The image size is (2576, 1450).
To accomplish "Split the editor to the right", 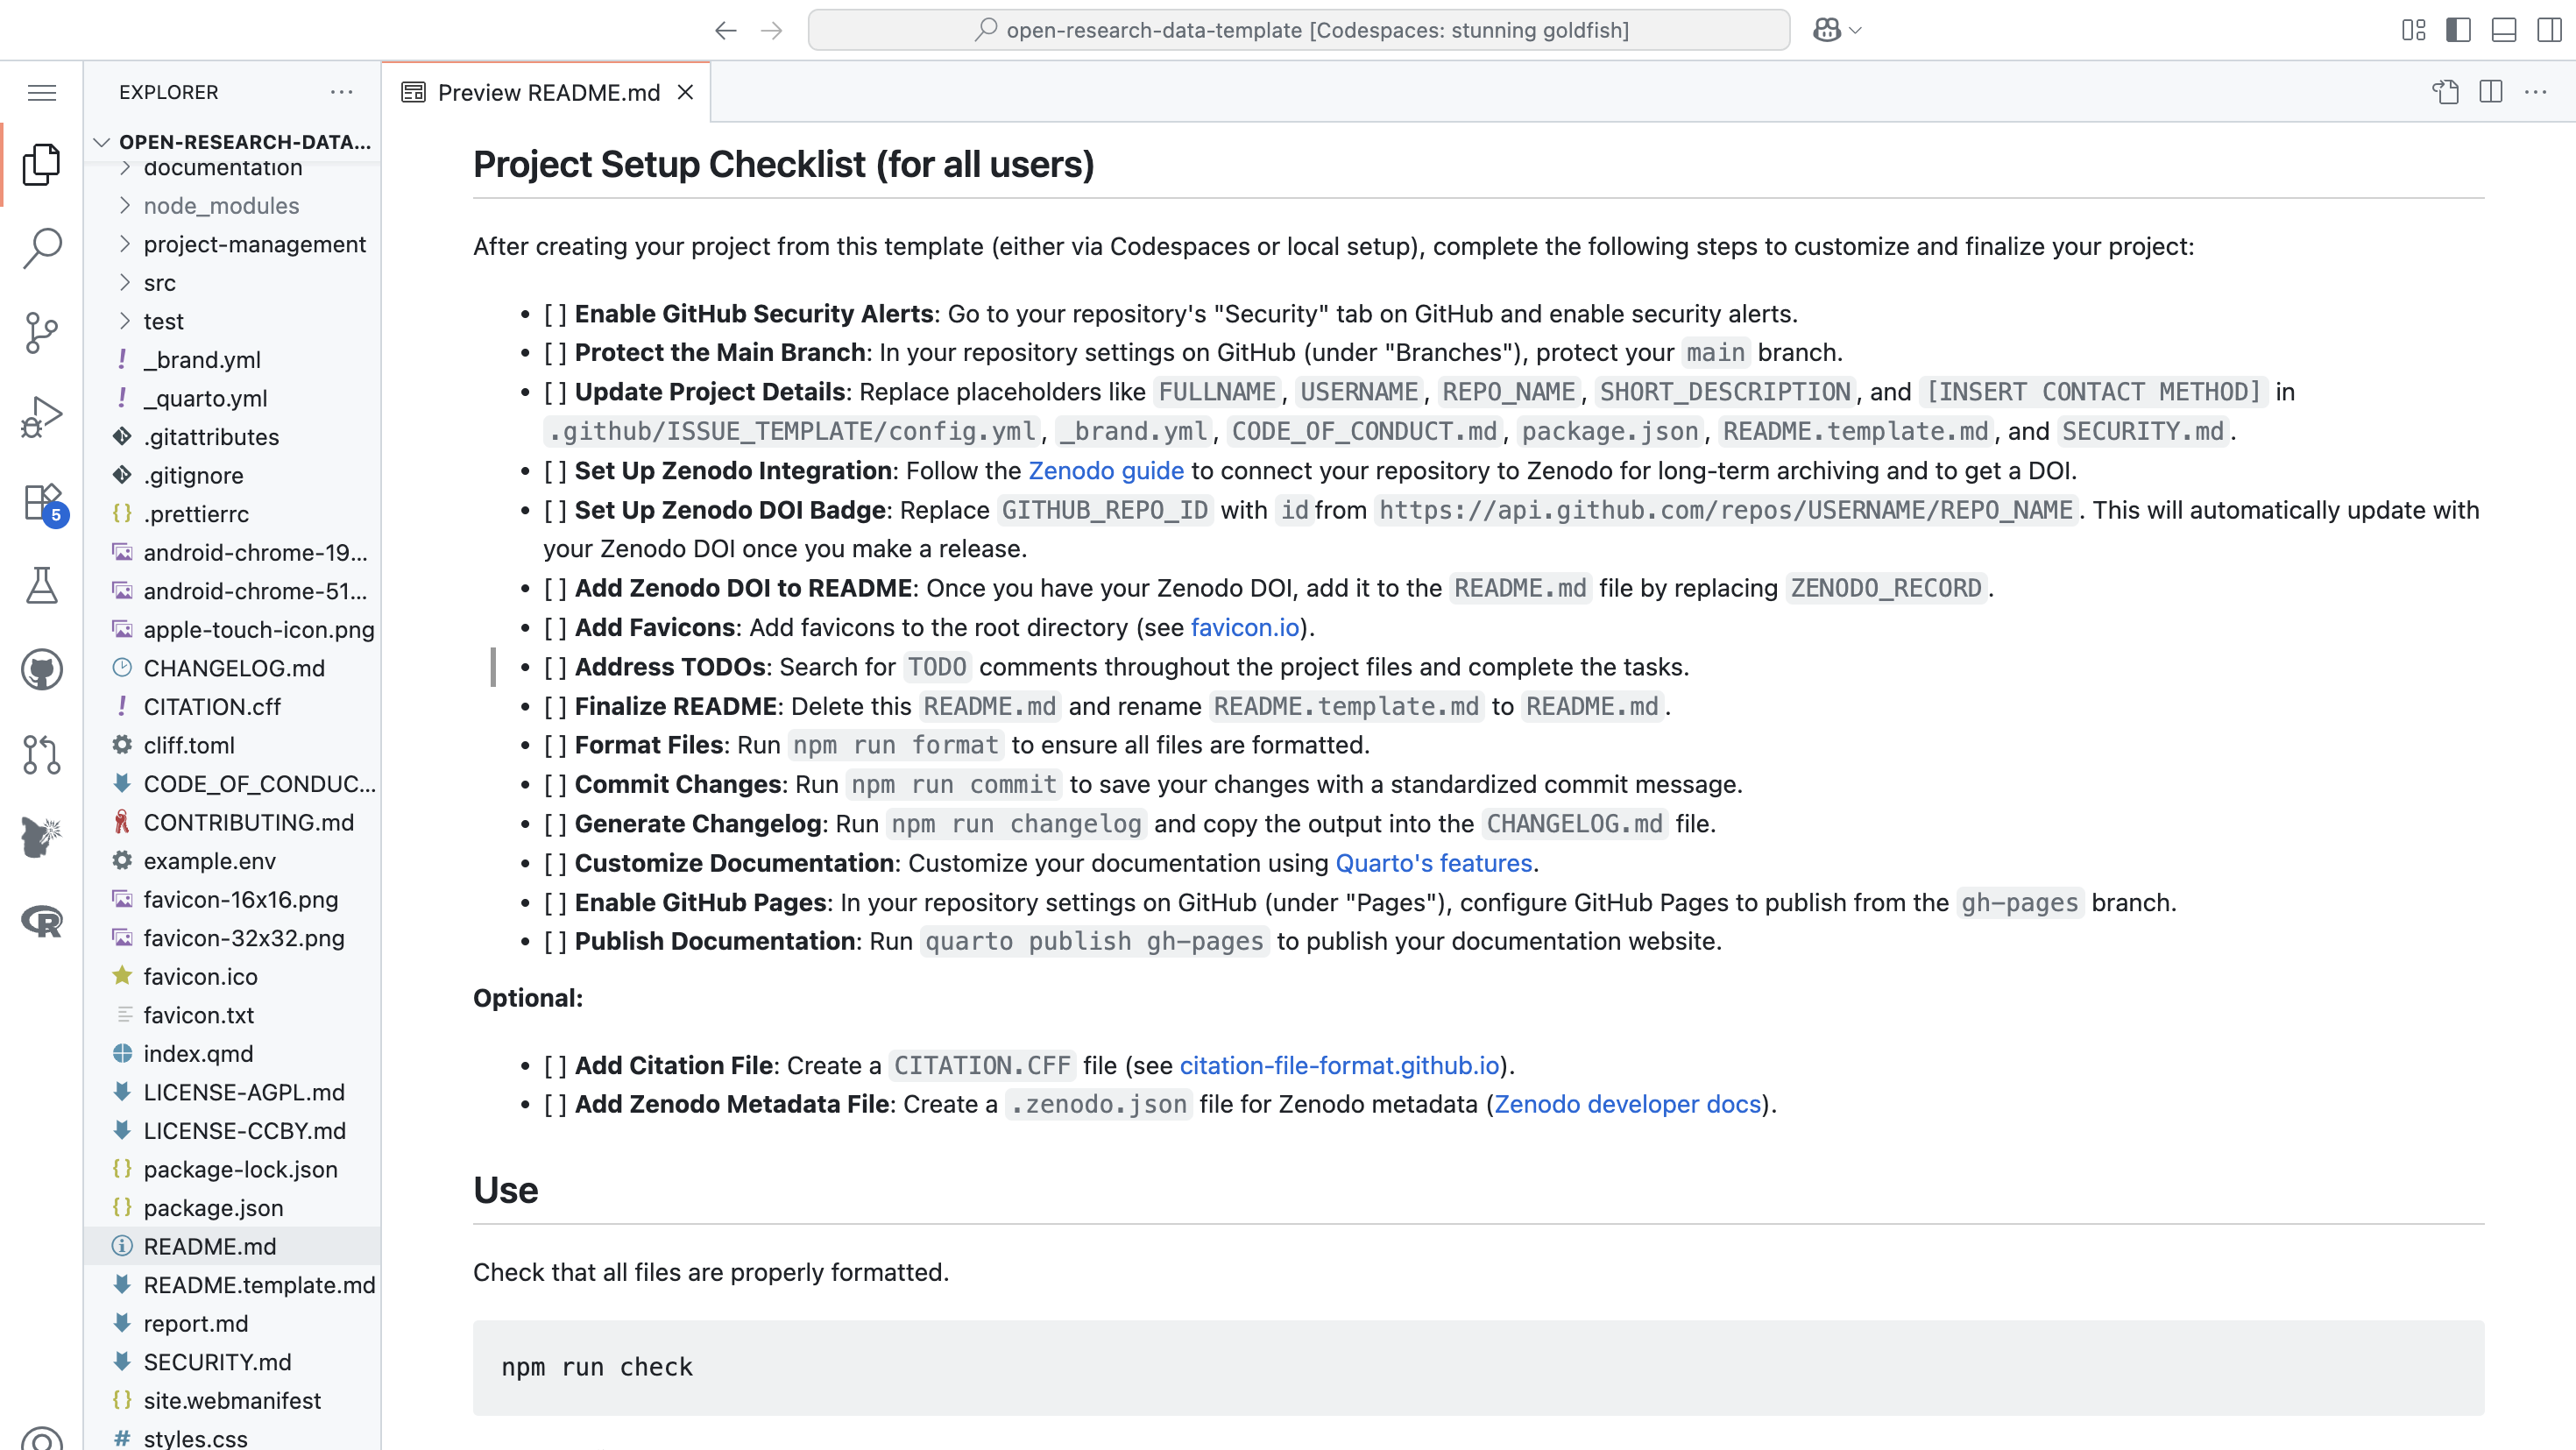I will (x=2491, y=92).
